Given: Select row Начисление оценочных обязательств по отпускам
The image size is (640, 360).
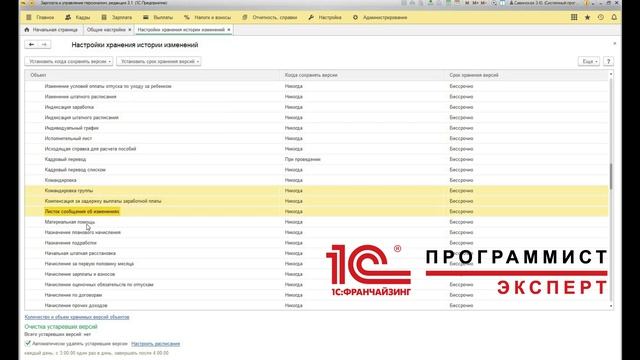Looking at the screenshot, I should [x=316, y=285].
